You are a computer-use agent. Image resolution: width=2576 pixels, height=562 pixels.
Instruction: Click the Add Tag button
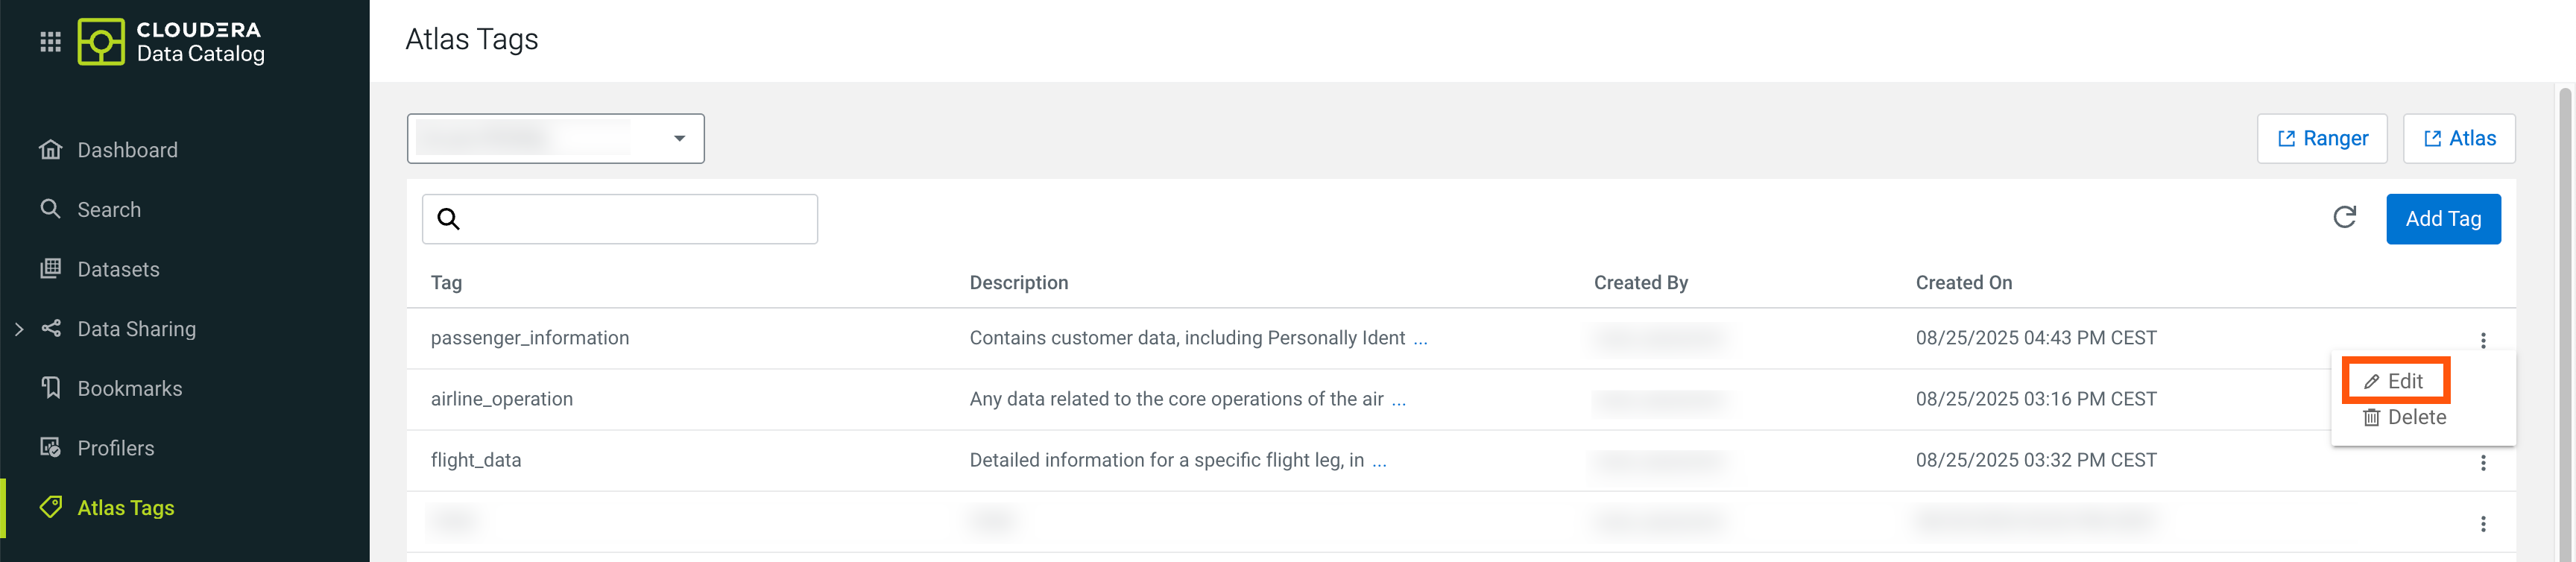pos(2442,218)
